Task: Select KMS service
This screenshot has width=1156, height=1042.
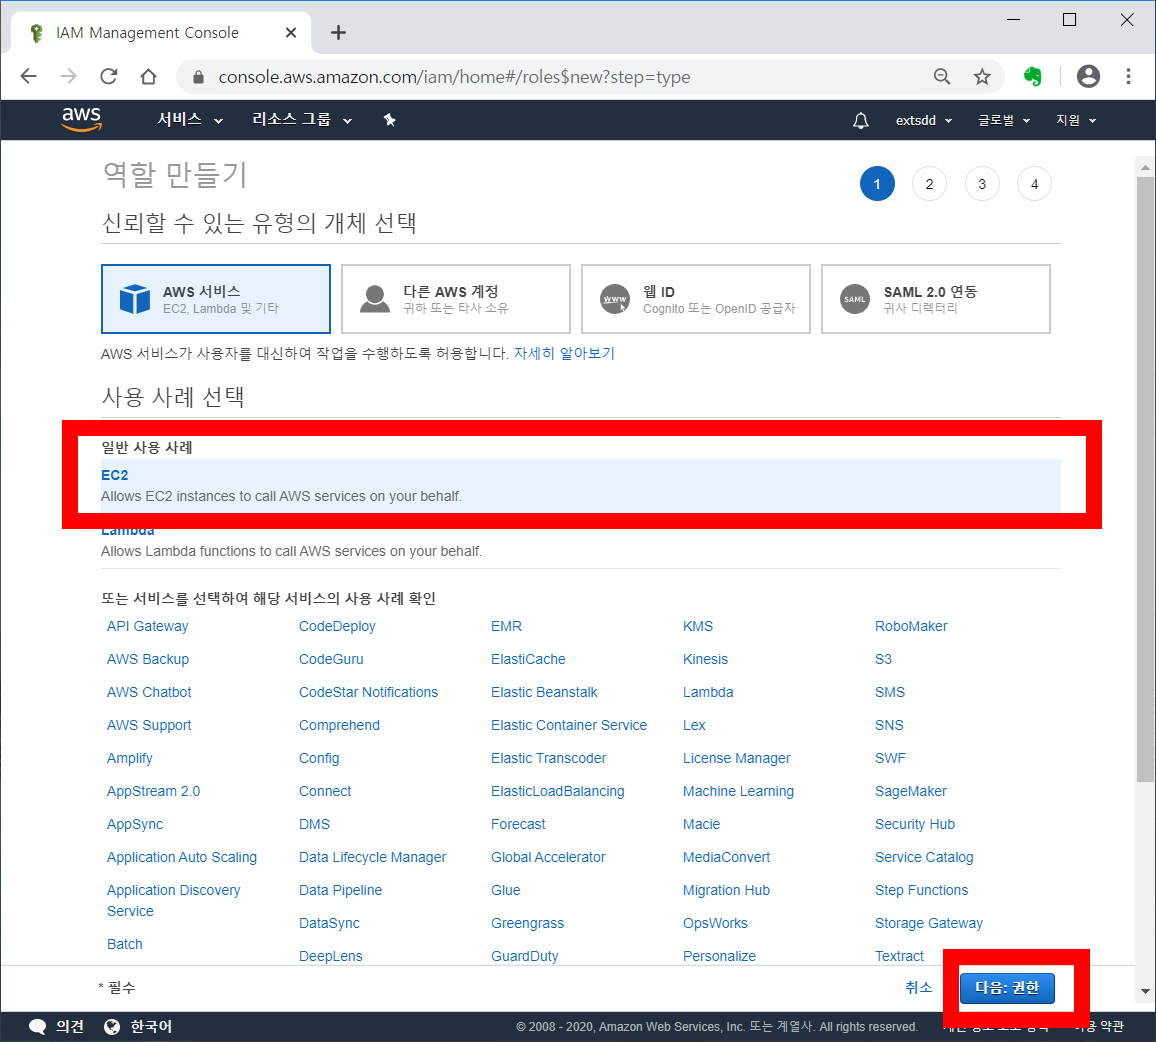Action: click(697, 626)
